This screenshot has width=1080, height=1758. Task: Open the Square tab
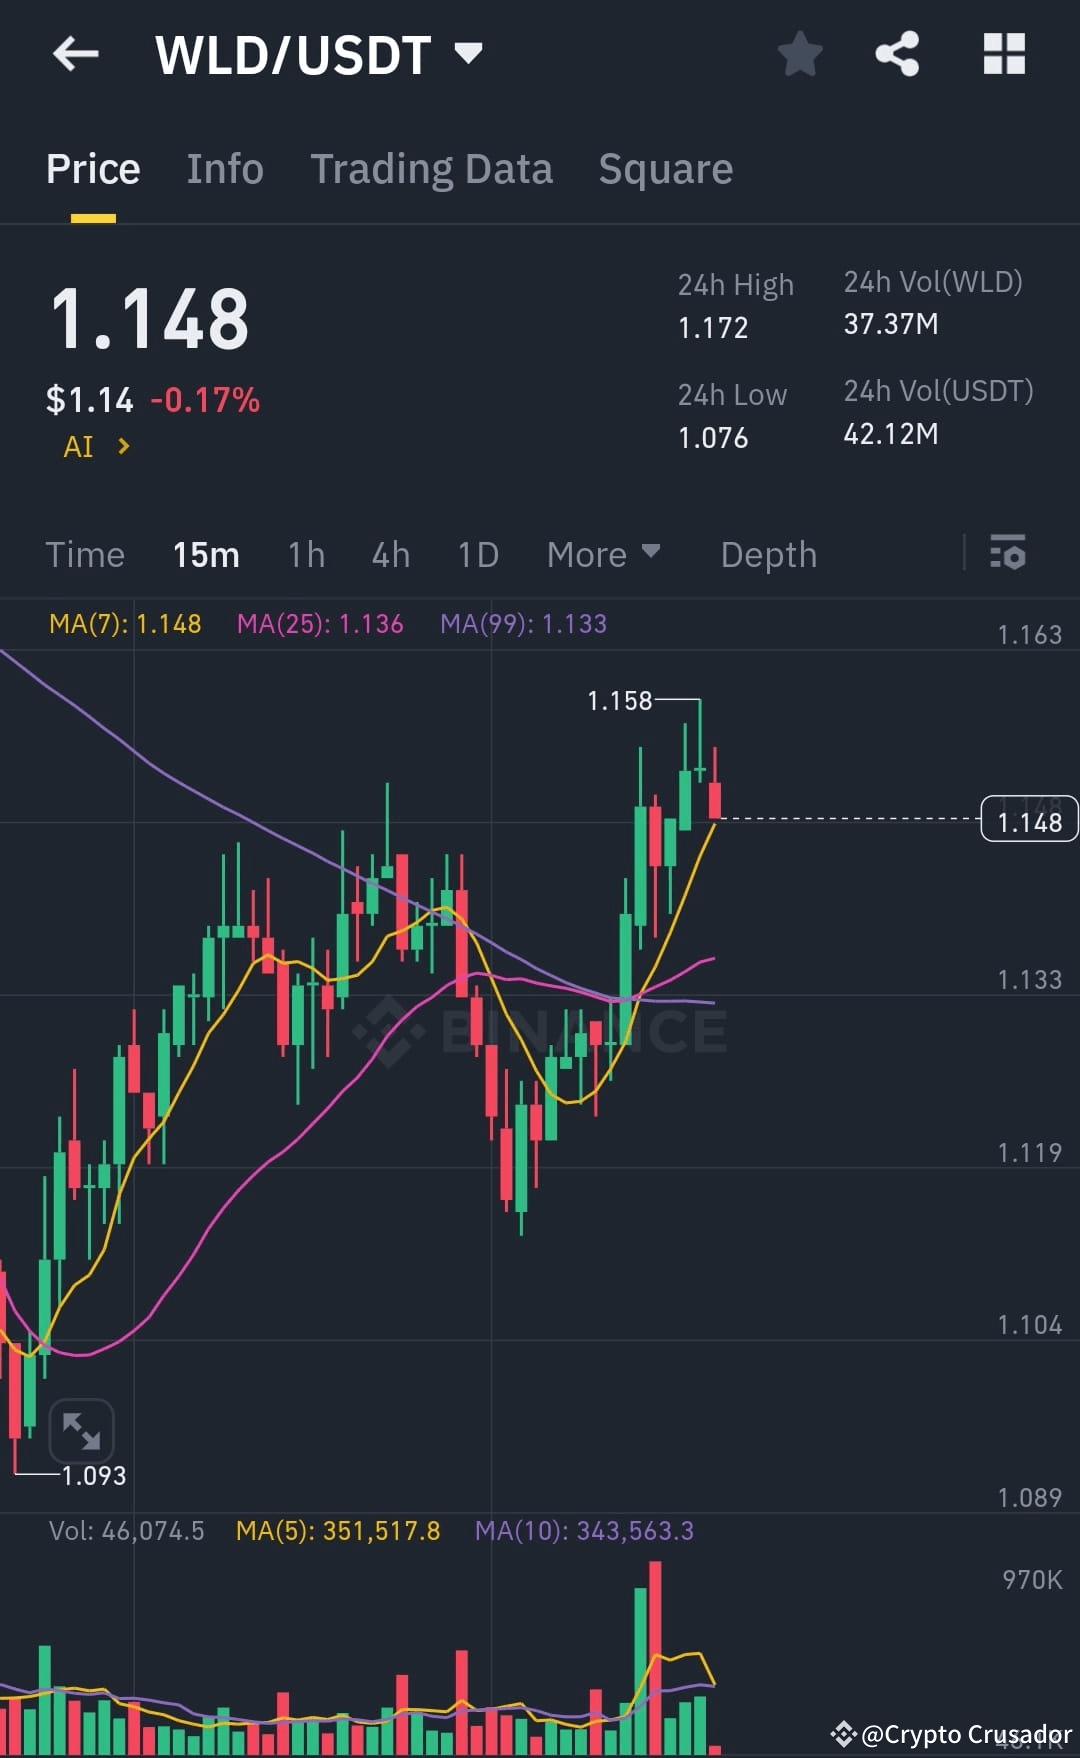[665, 168]
